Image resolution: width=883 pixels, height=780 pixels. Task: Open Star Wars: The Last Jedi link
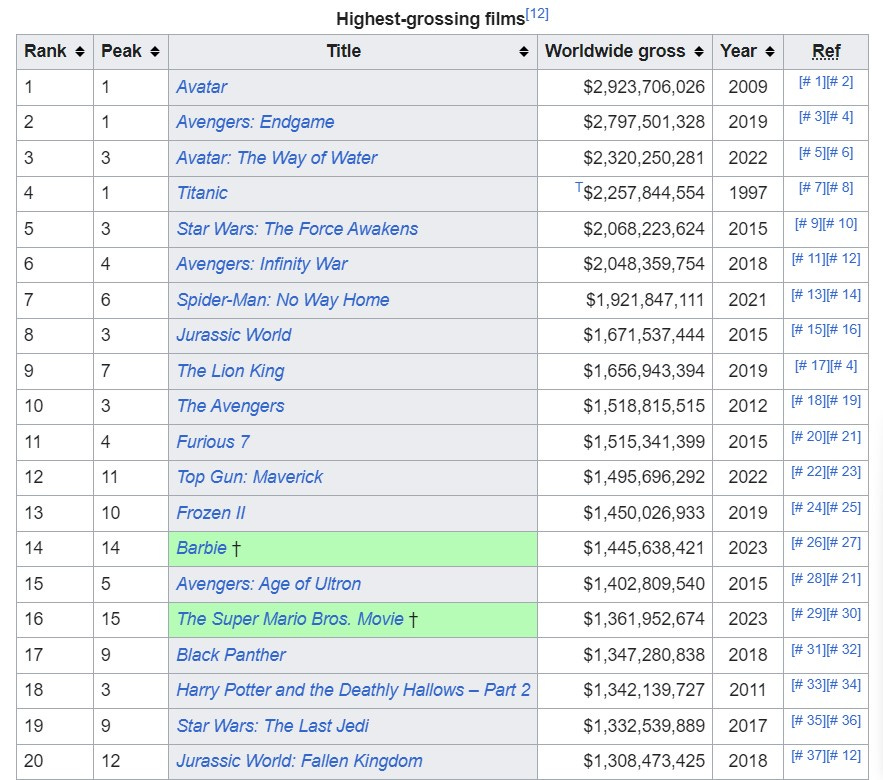[x=273, y=725]
